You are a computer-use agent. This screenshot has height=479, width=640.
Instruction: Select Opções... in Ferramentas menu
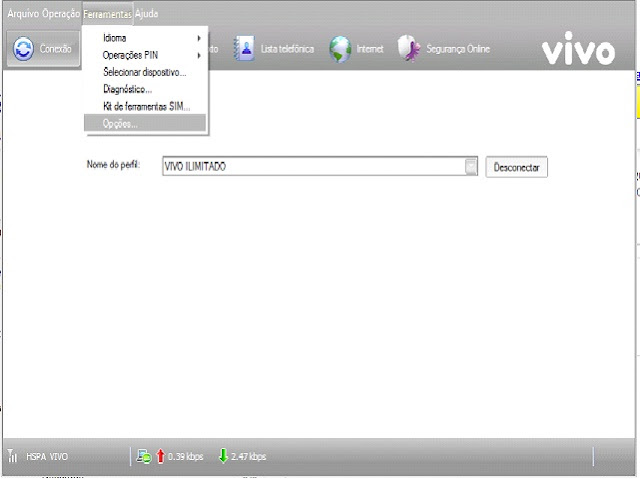point(145,123)
